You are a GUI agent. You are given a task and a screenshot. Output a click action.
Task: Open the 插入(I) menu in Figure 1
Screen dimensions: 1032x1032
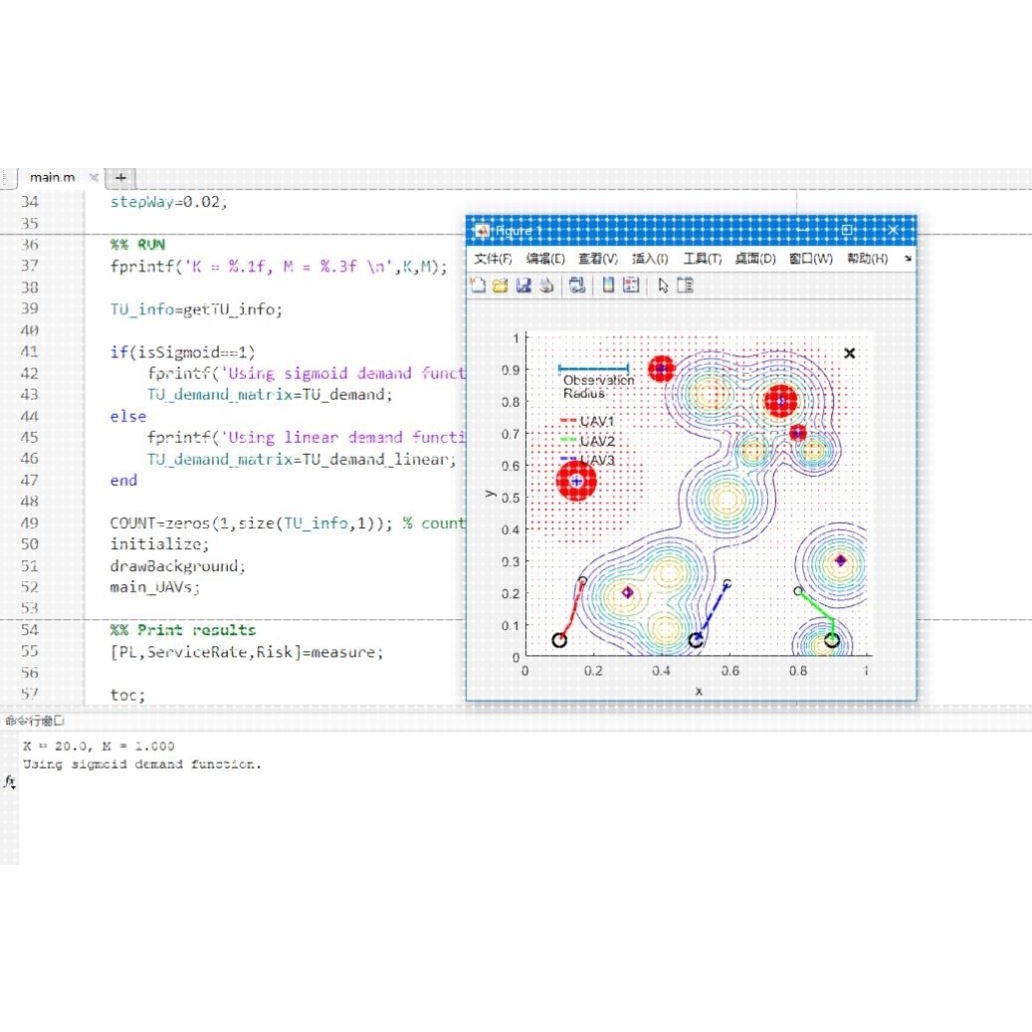point(650,259)
